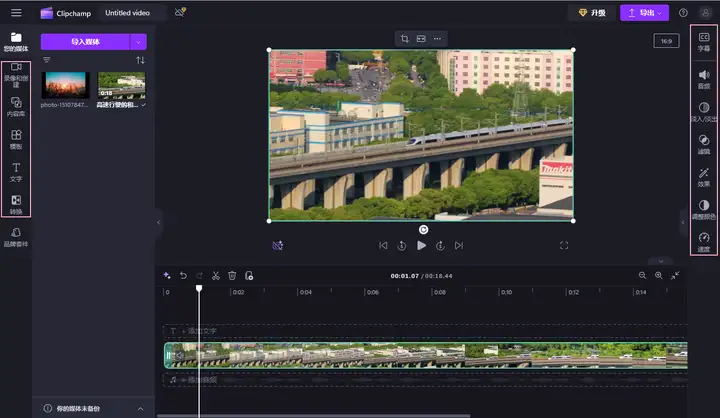Screen dimensions: 720x418
Task: Open the media sort order icon
Action: pyautogui.click(x=141, y=60)
